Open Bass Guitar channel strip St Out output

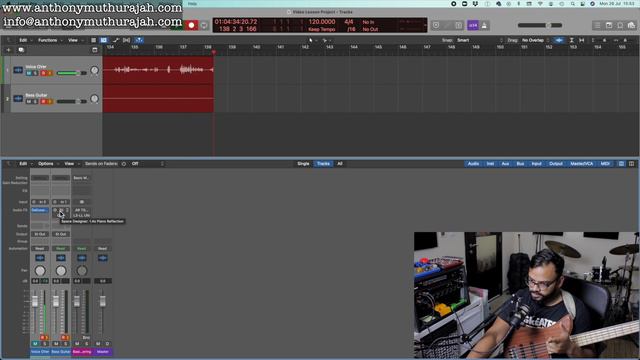(60, 234)
